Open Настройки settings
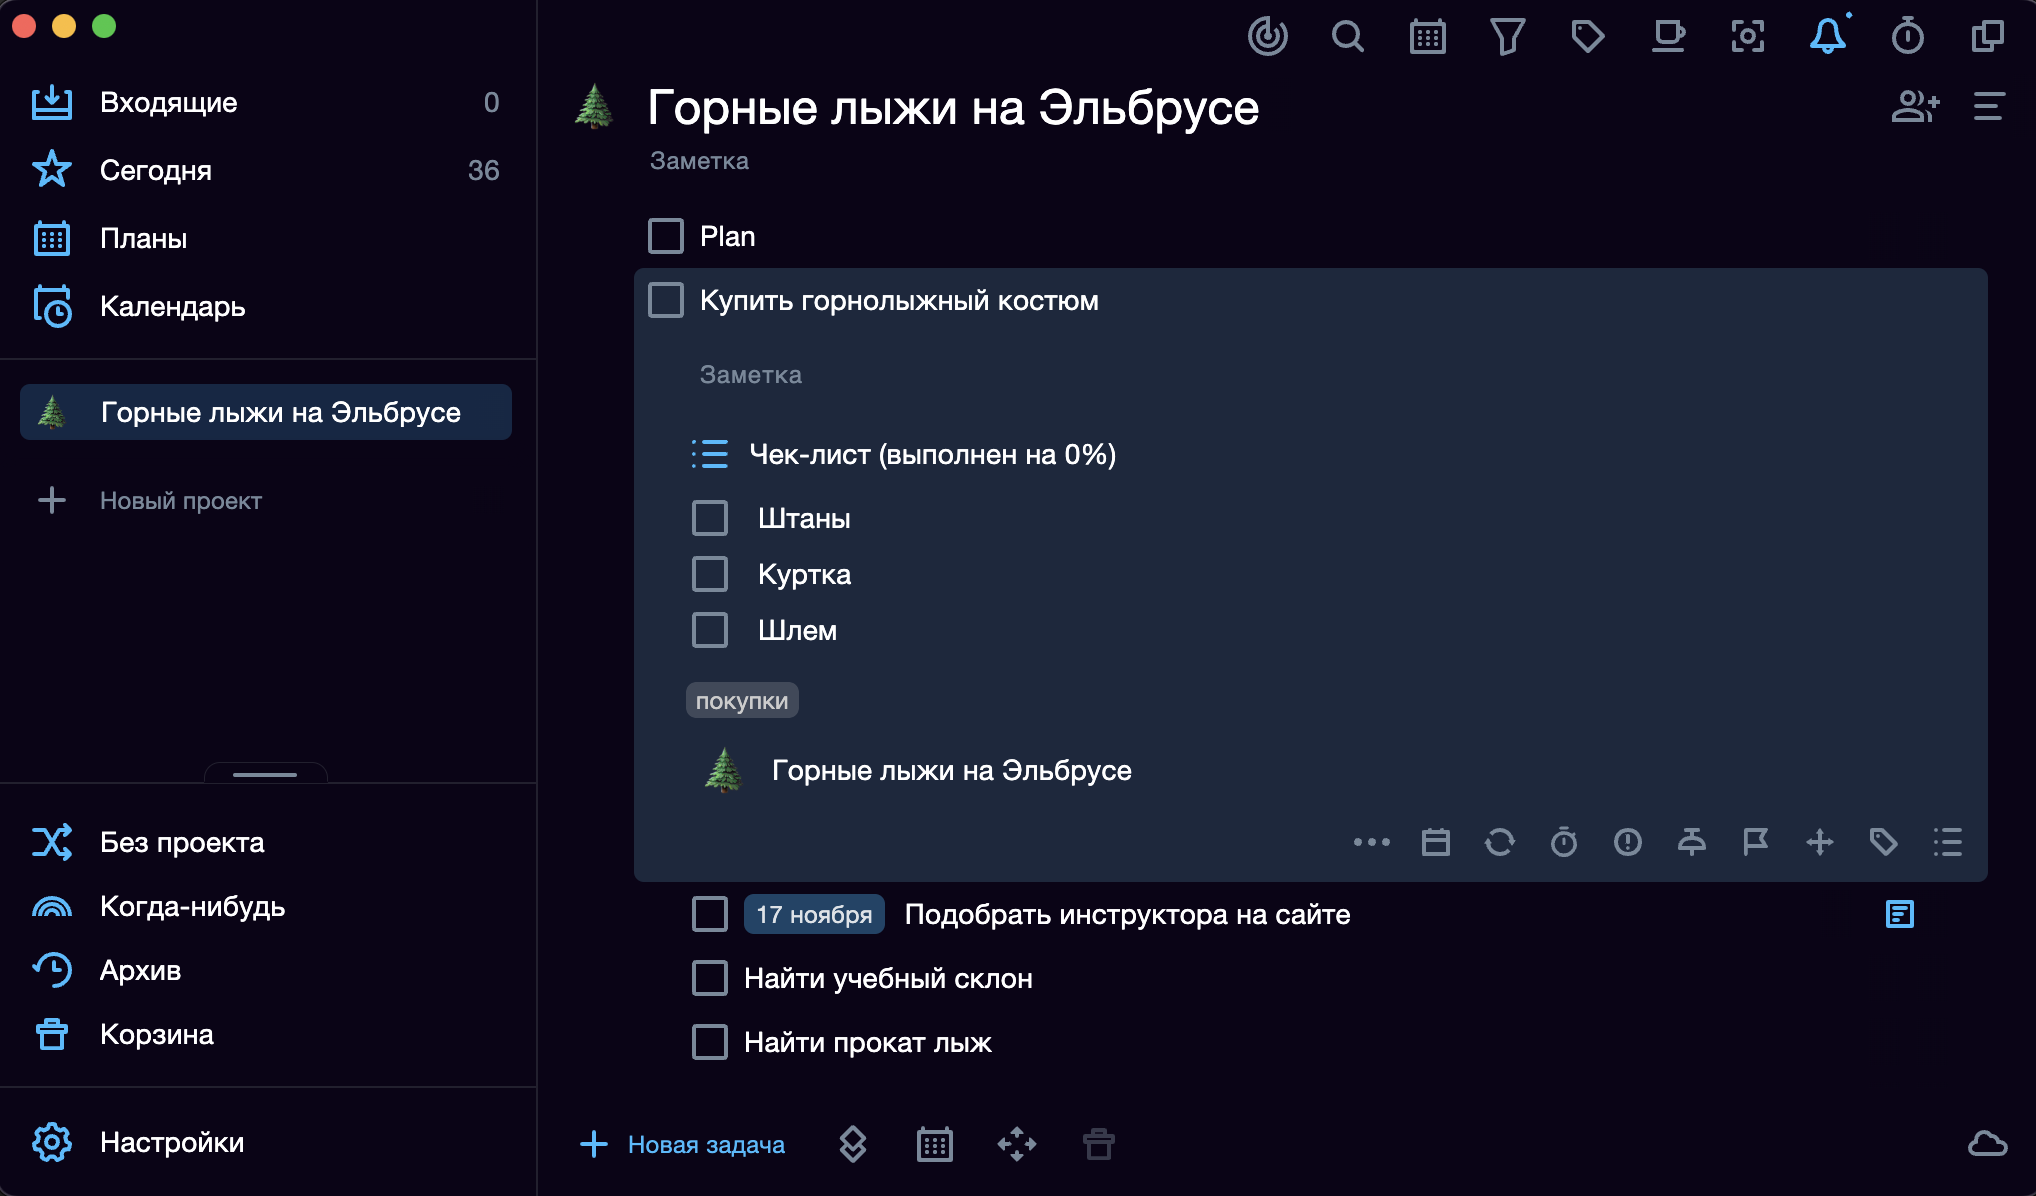 [266, 1142]
